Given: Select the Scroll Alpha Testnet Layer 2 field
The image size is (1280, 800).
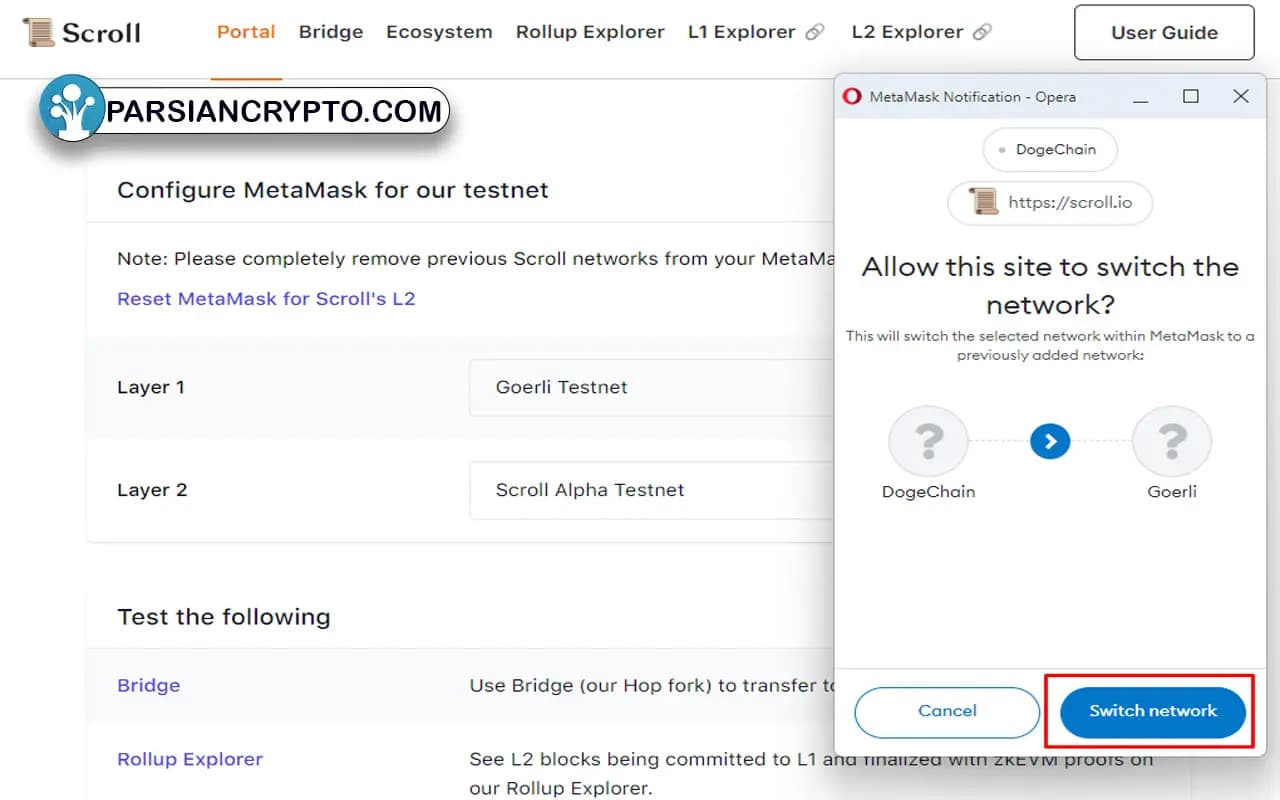Looking at the screenshot, I should tap(651, 490).
